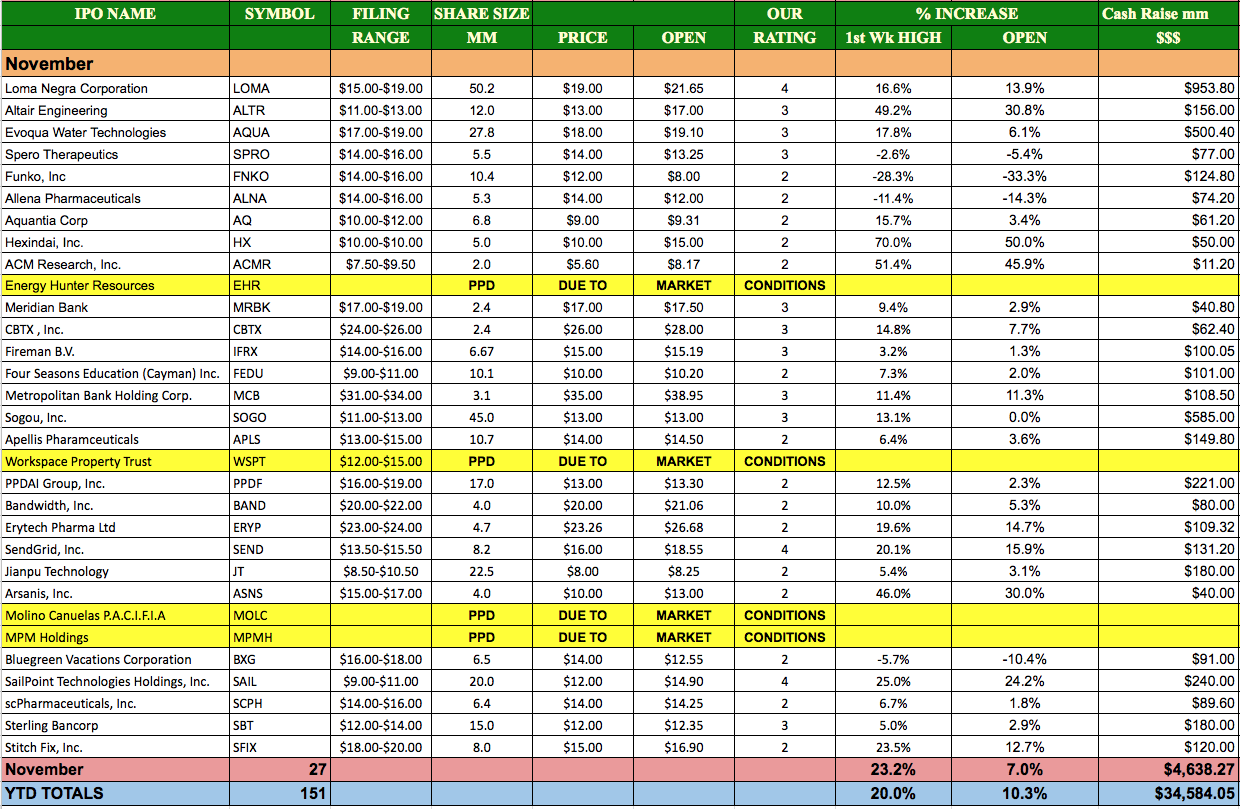Click the OUR RATING column header
Image resolution: width=1240 pixels, height=809 pixels.
point(785,26)
